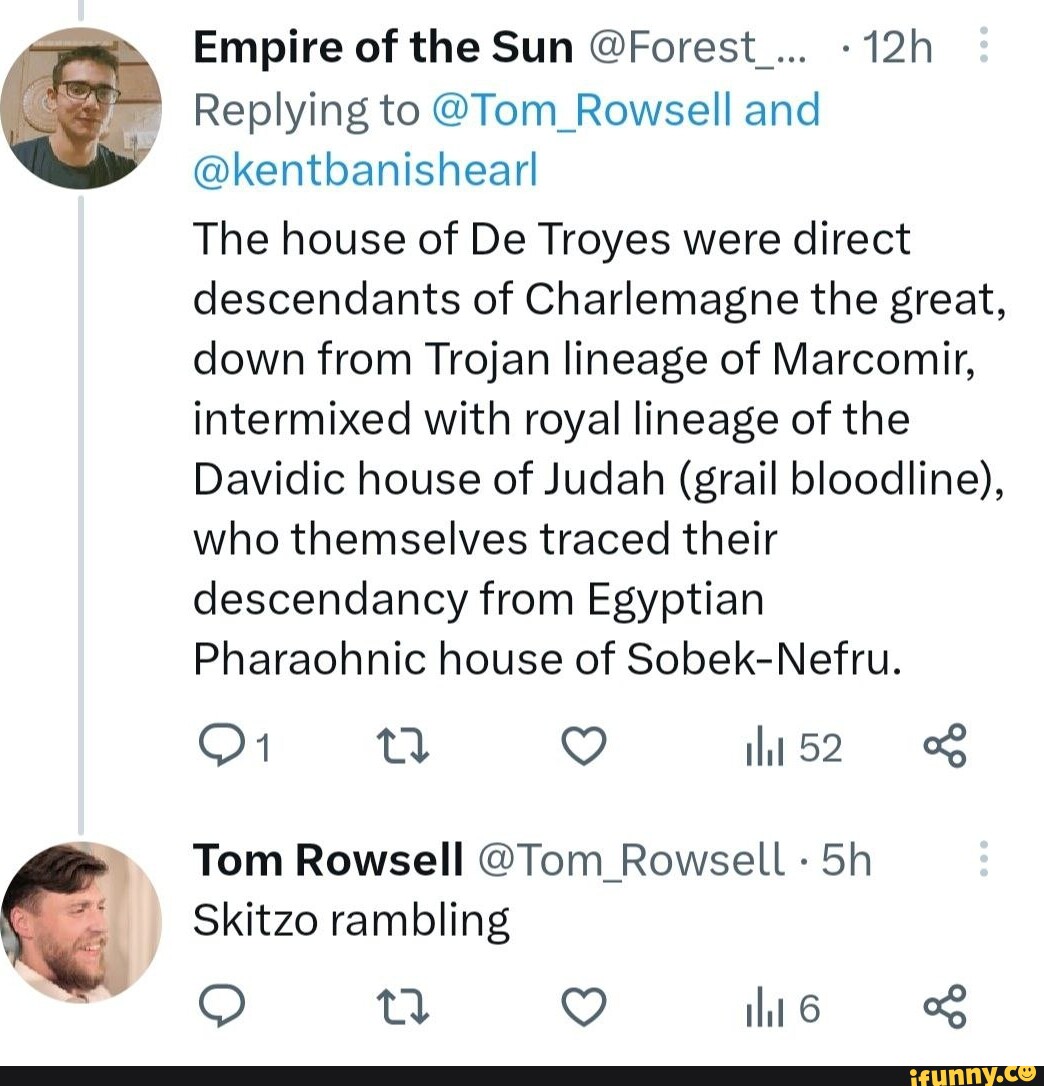Click the share icon on Tom Rowsell's reply

944,1008
